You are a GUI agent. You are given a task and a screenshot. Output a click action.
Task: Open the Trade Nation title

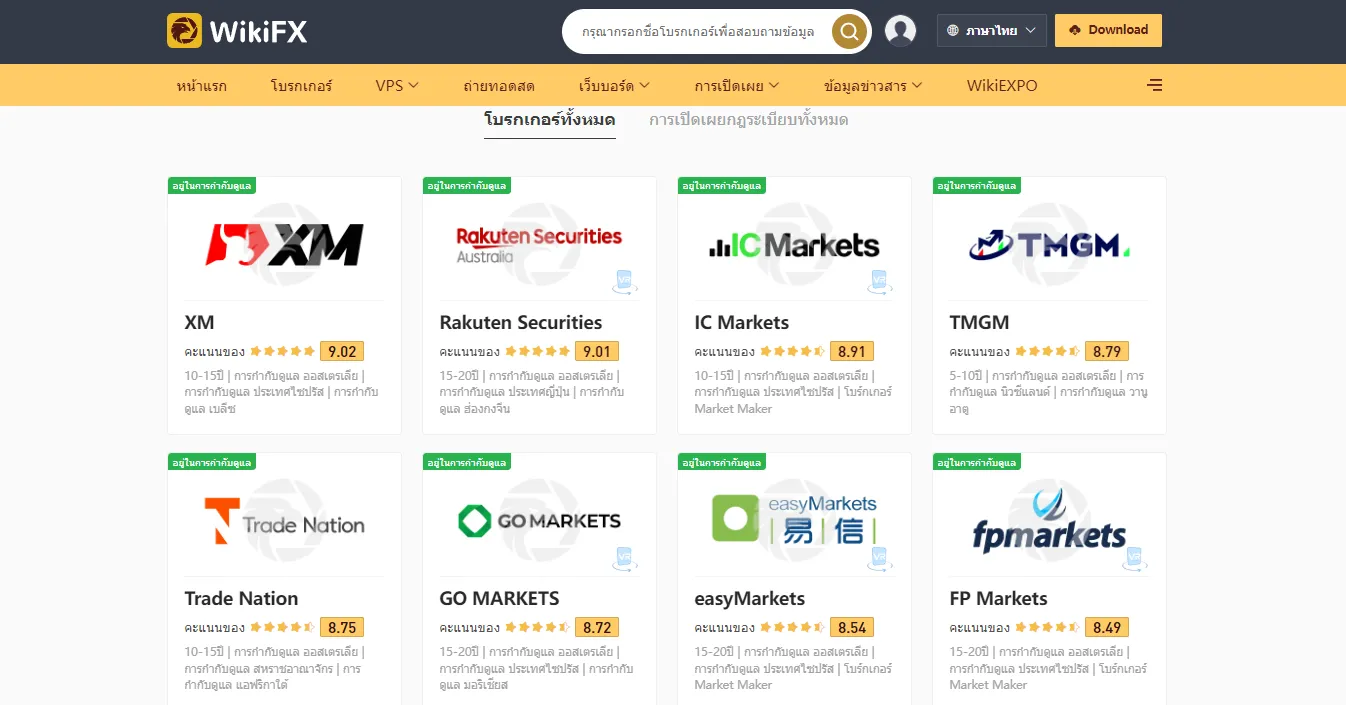click(241, 598)
